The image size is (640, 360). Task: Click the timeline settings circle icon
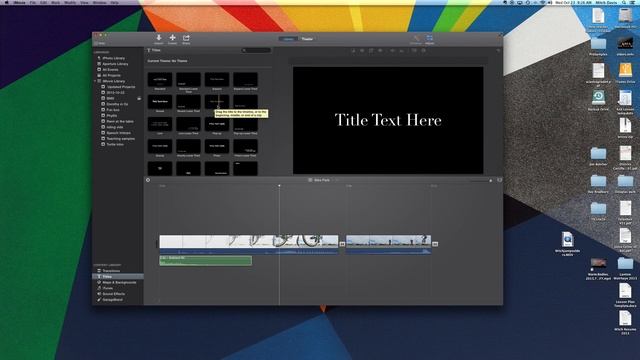(x=148, y=180)
